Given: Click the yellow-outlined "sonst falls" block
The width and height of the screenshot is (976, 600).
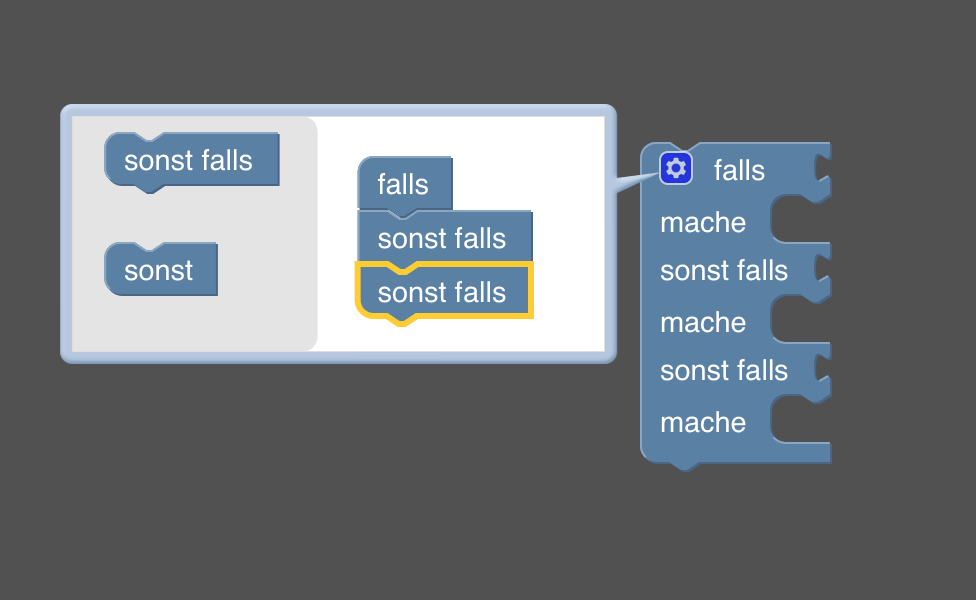Looking at the screenshot, I should pos(444,293).
